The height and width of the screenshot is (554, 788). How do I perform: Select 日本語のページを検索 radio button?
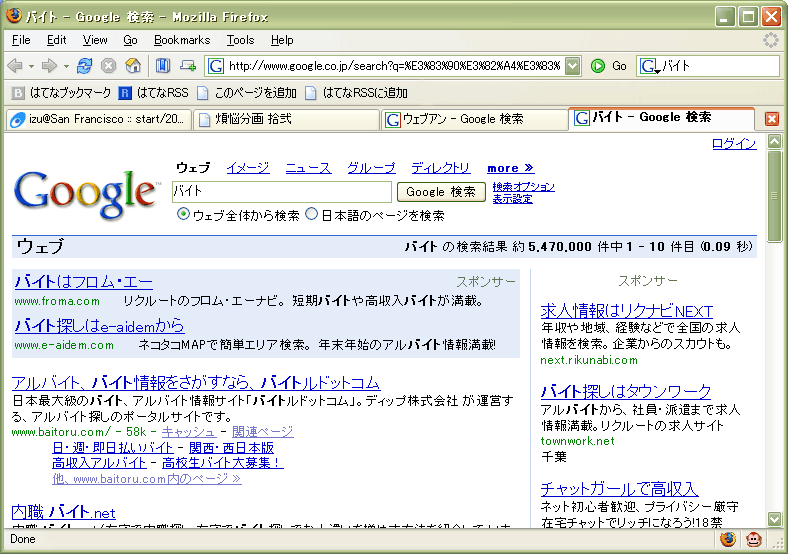312,215
